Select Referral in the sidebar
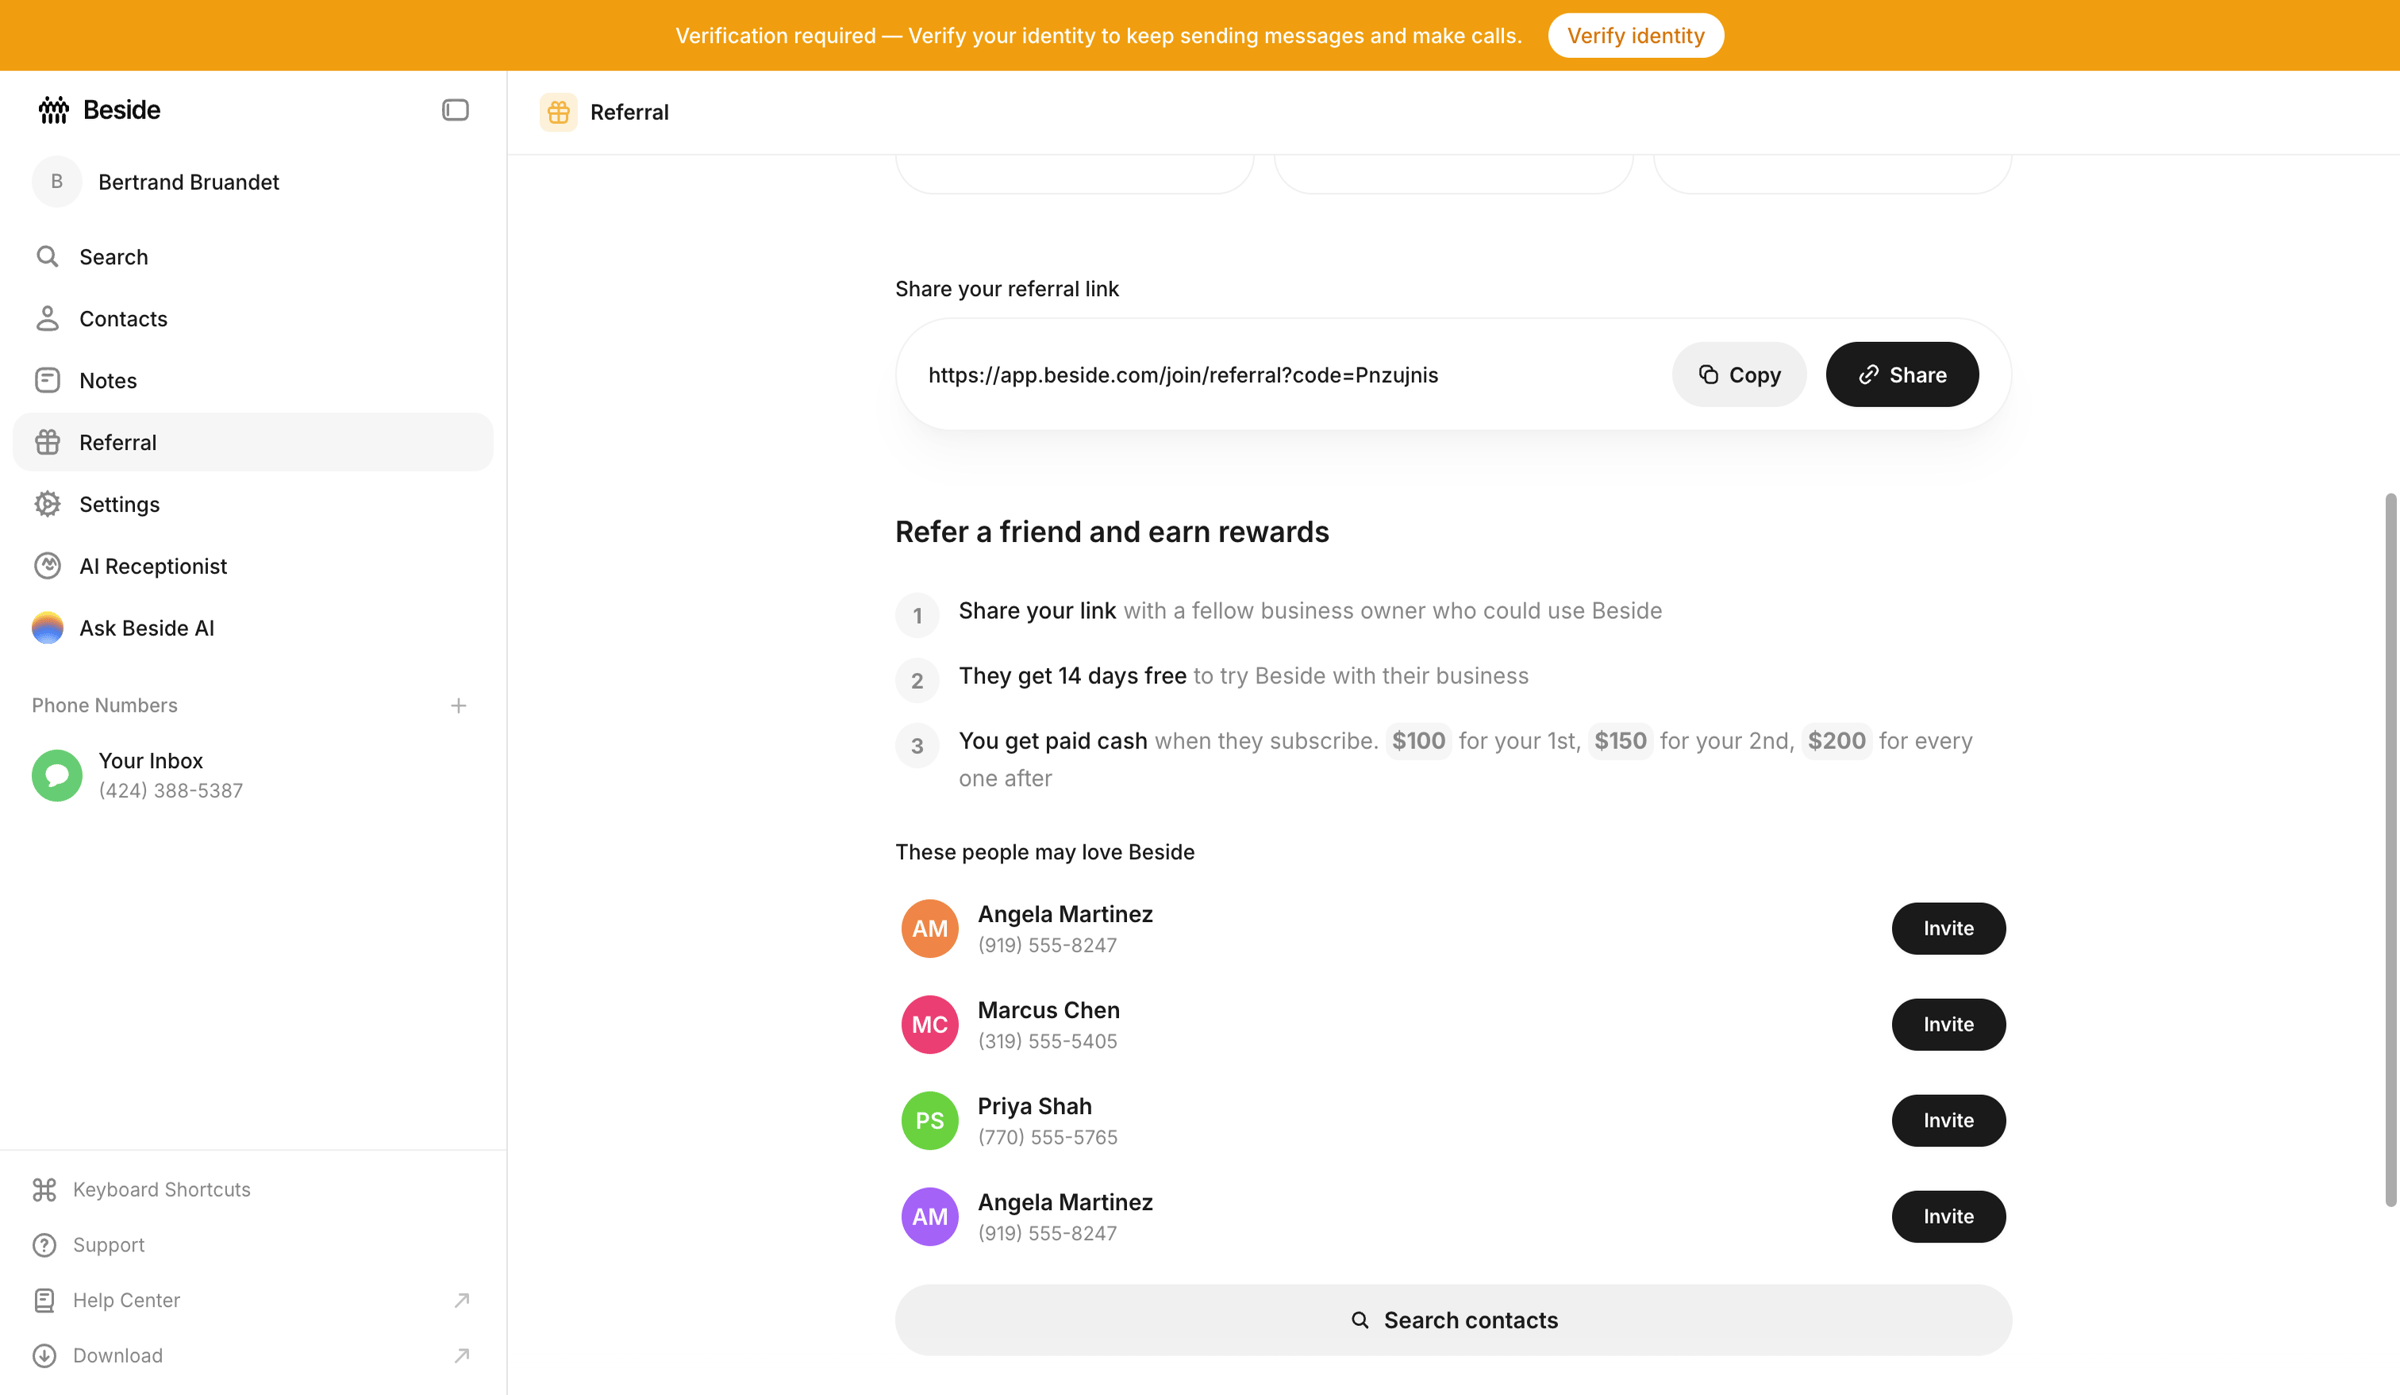 coord(253,442)
